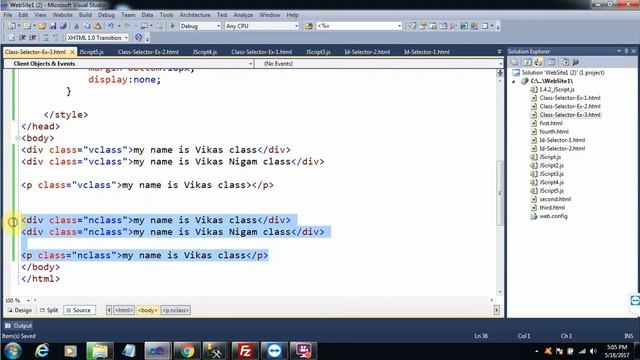Open the Edit menu
640x360 pixels.
[23, 15]
